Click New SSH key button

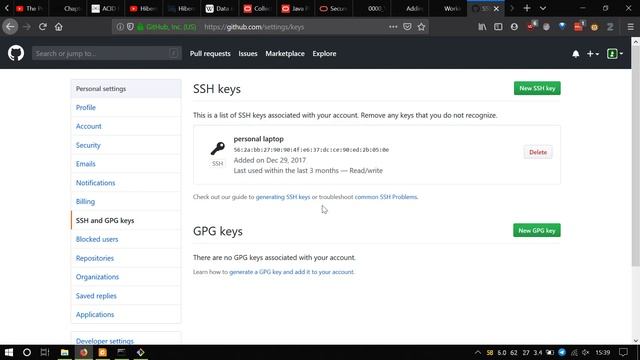pos(537,88)
